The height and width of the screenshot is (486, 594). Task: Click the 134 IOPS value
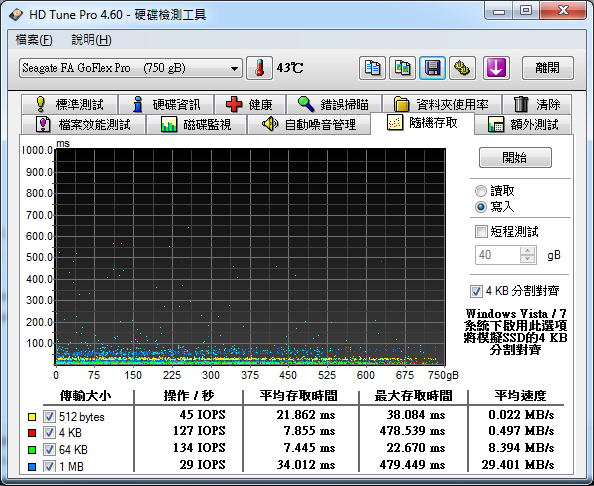[x=199, y=448]
